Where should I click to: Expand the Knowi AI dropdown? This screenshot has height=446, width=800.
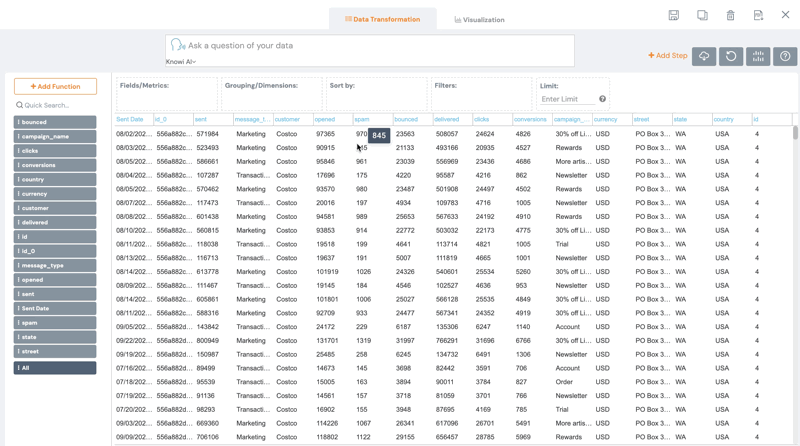(181, 62)
